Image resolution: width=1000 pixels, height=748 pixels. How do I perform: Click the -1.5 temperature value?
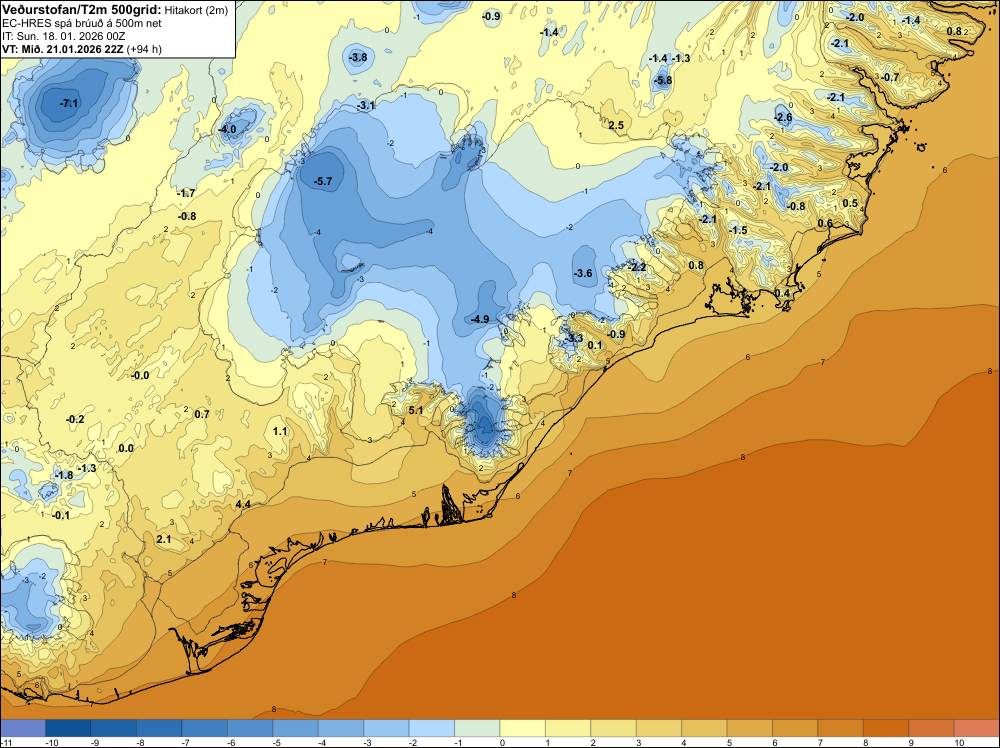[x=738, y=230]
